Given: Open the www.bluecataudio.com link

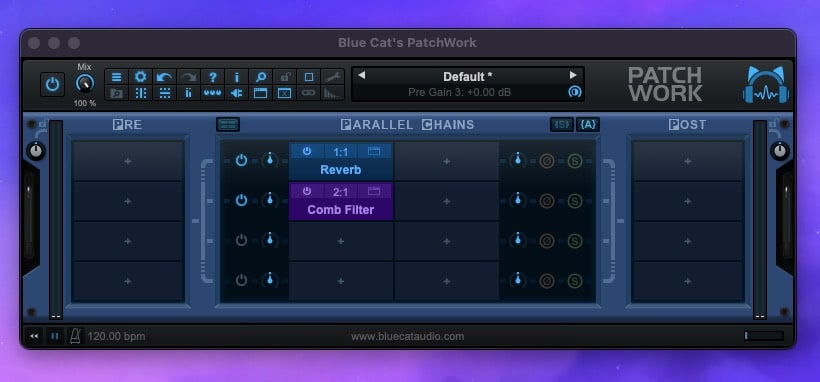Looking at the screenshot, I should click(x=407, y=336).
